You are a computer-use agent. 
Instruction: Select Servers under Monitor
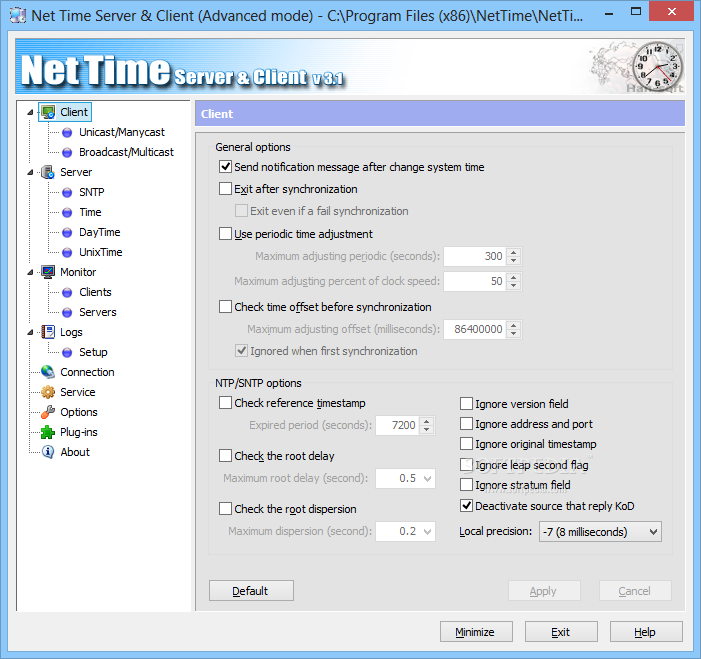pyautogui.click(x=97, y=313)
